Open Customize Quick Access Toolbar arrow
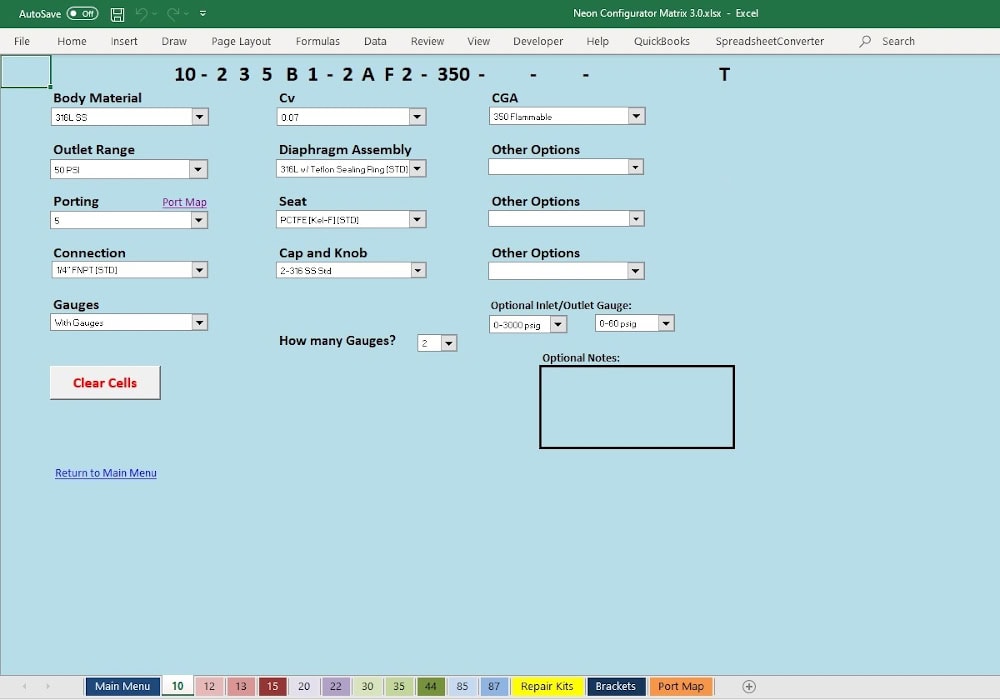The width and height of the screenshot is (1000, 700). 203,14
